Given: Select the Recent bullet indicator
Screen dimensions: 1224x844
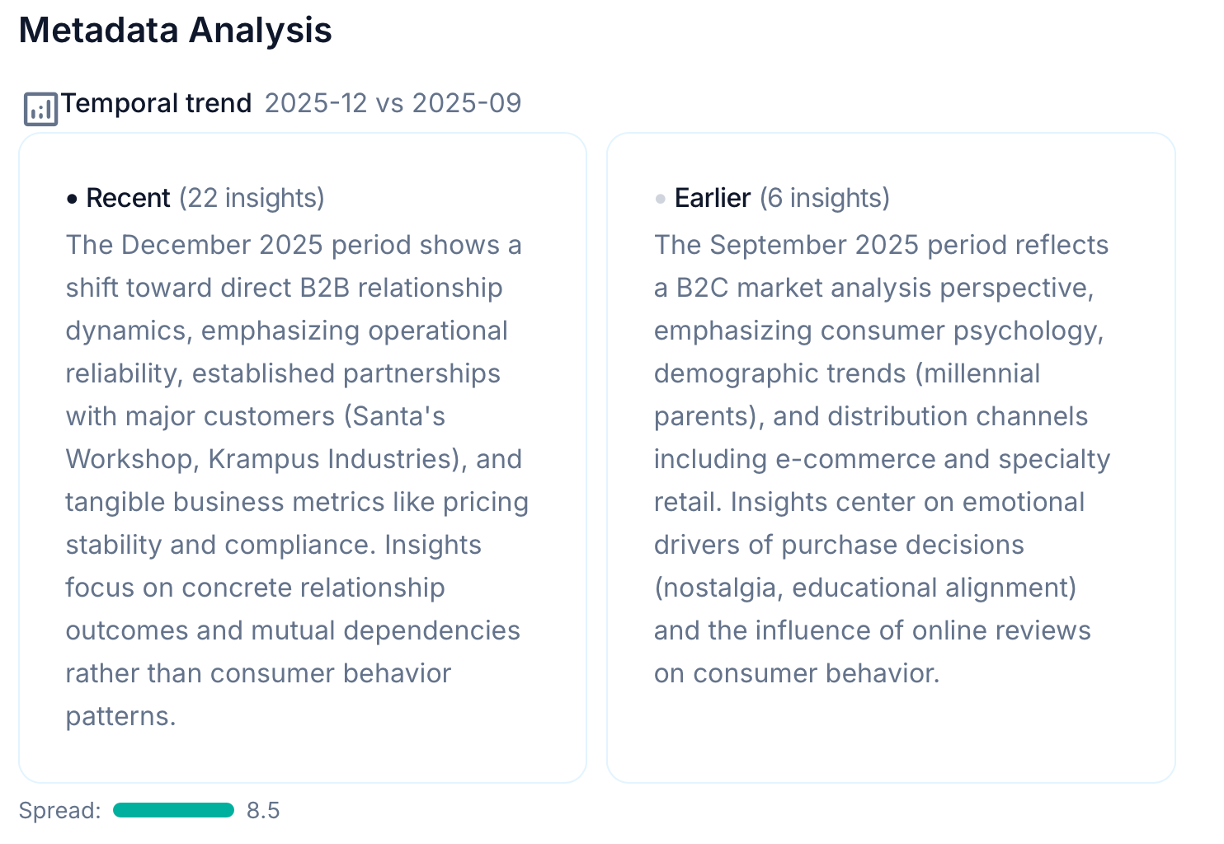Looking at the screenshot, I should point(72,197).
